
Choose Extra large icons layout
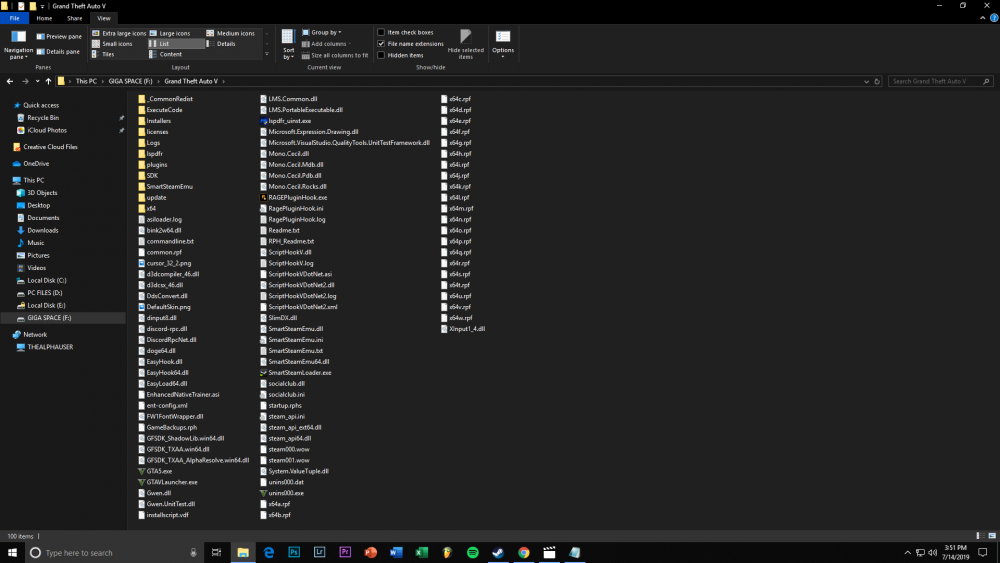click(119, 33)
